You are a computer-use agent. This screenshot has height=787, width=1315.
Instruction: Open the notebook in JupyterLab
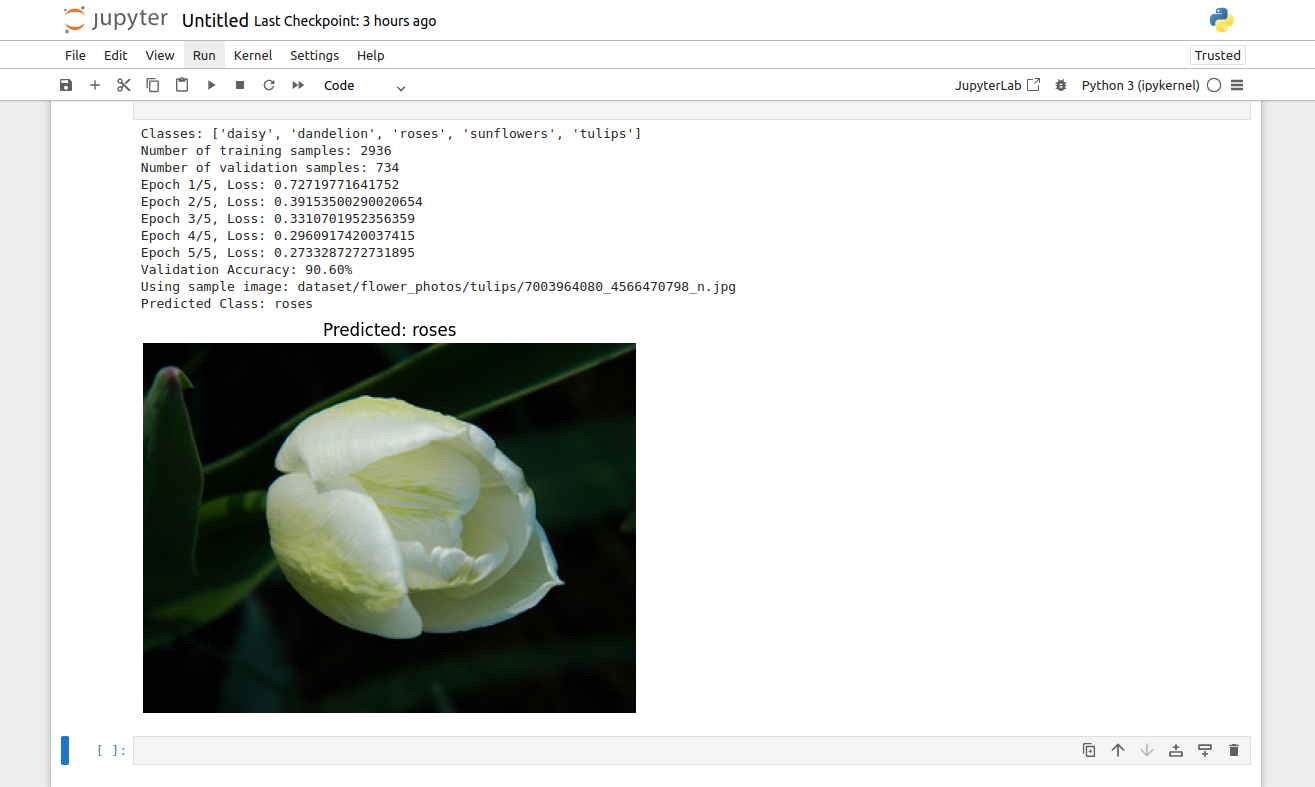point(997,86)
